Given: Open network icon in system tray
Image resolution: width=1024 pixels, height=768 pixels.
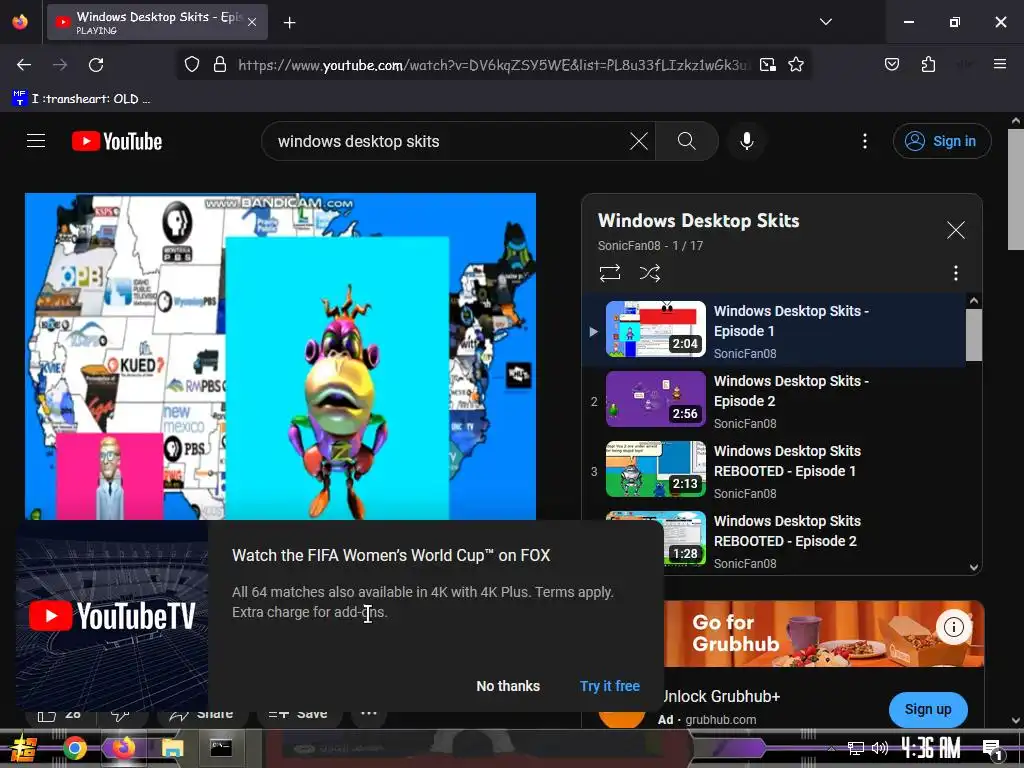Looking at the screenshot, I should (x=855, y=748).
